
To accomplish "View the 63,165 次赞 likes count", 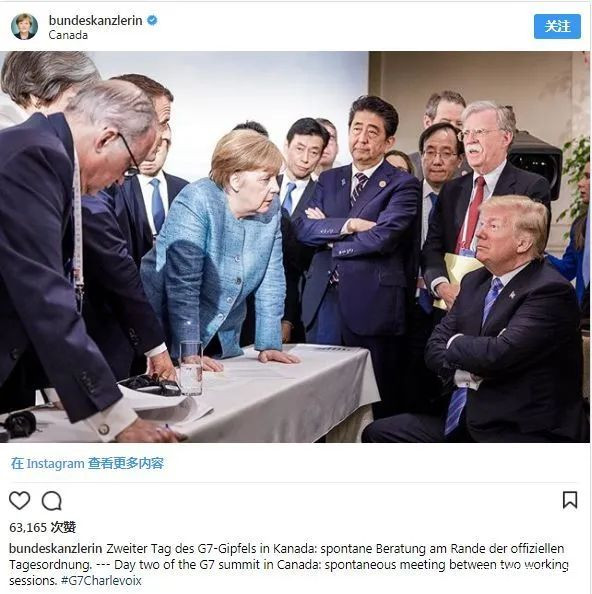I will (x=42, y=527).
